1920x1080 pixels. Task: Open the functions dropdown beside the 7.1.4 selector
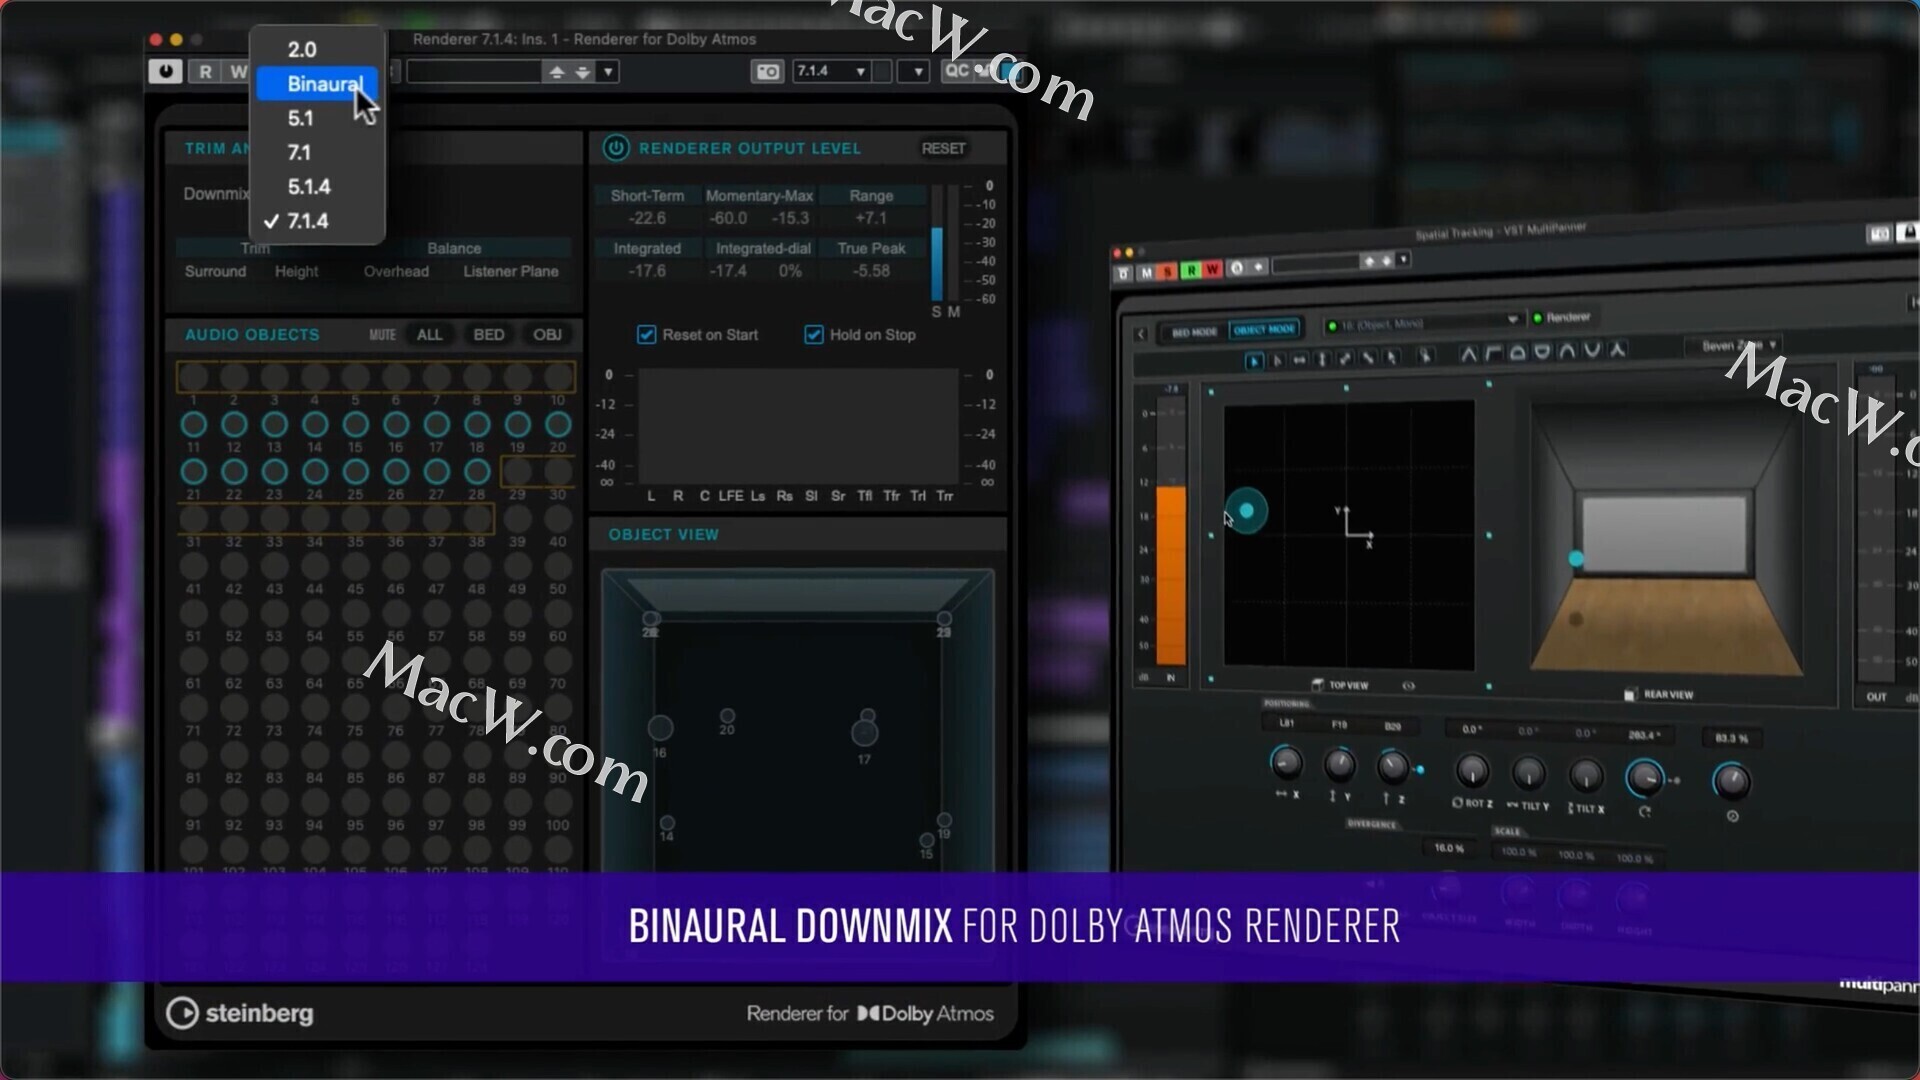click(914, 71)
